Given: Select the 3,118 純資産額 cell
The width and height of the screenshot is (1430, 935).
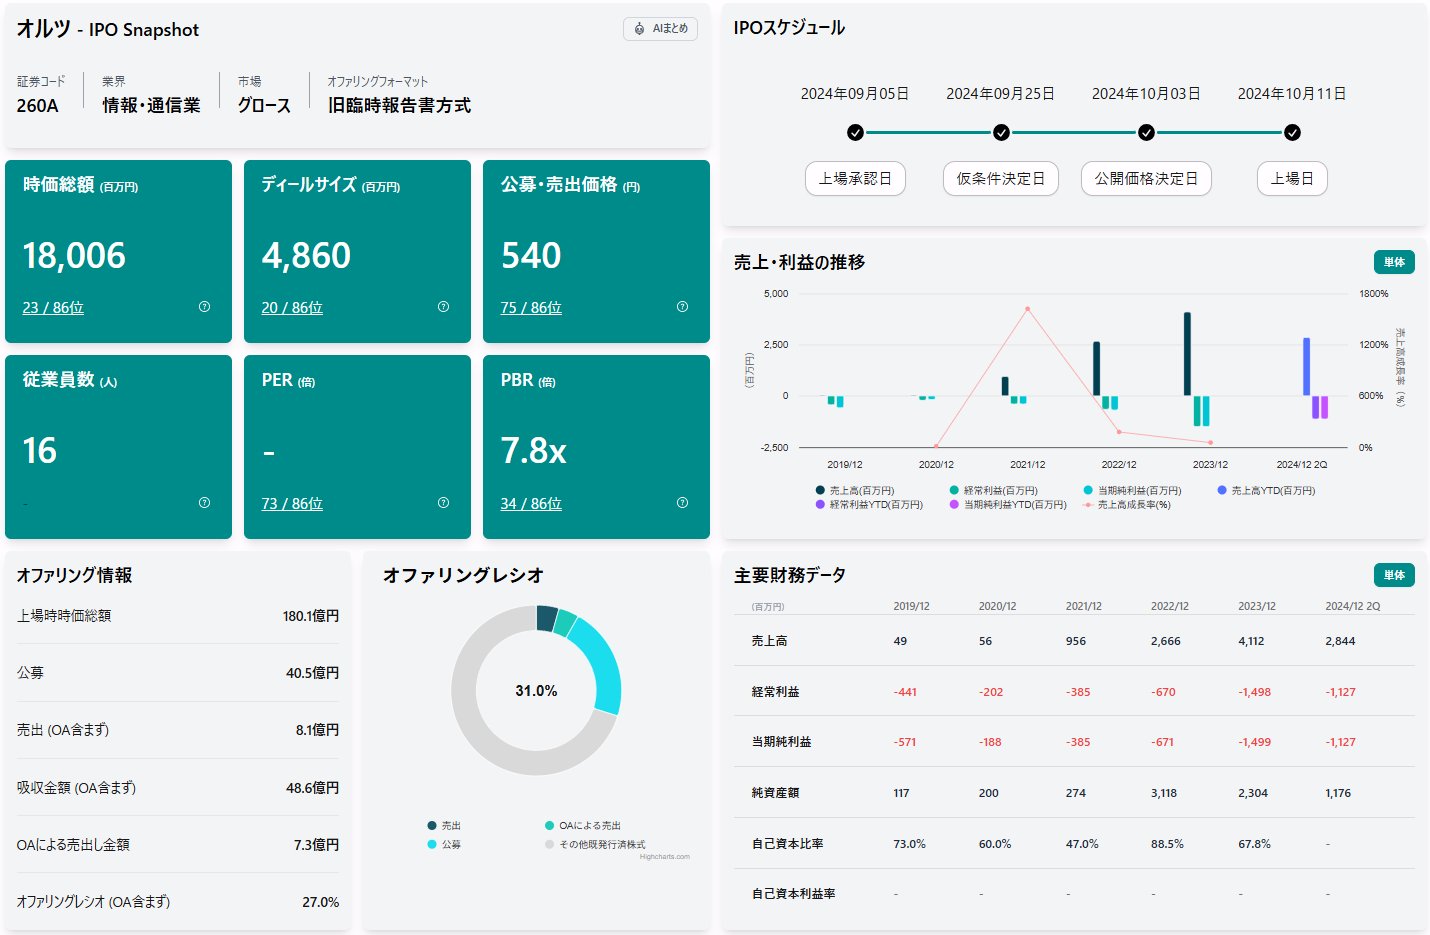Looking at the screenshot, I should click(1163, 793).
